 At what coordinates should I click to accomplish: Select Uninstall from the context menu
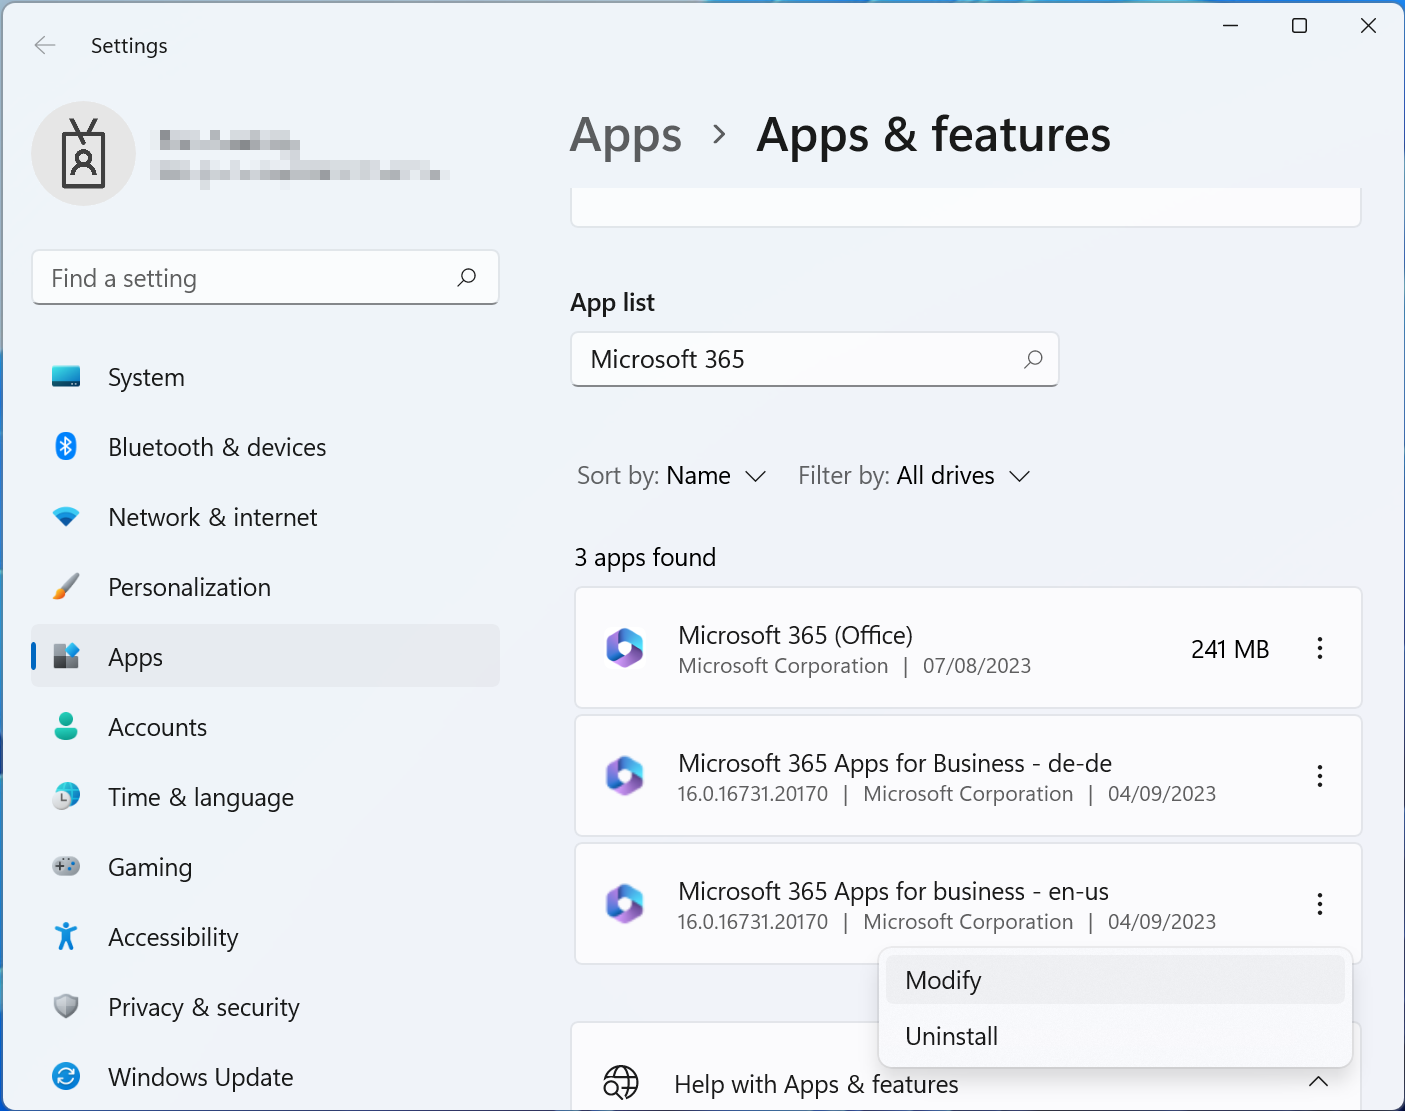pos(1115,1036)
